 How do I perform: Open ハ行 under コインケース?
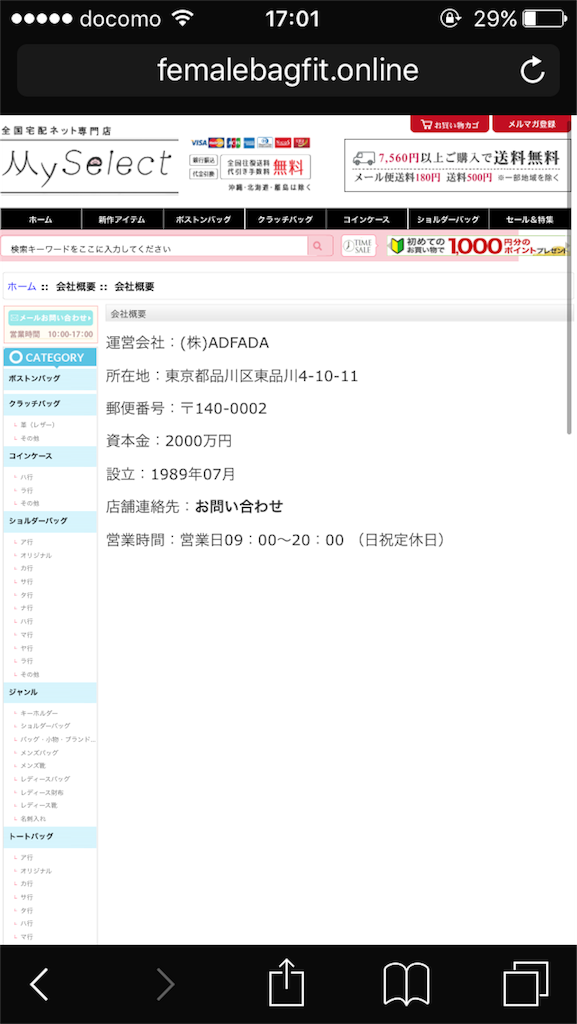(x=27, y=477)
